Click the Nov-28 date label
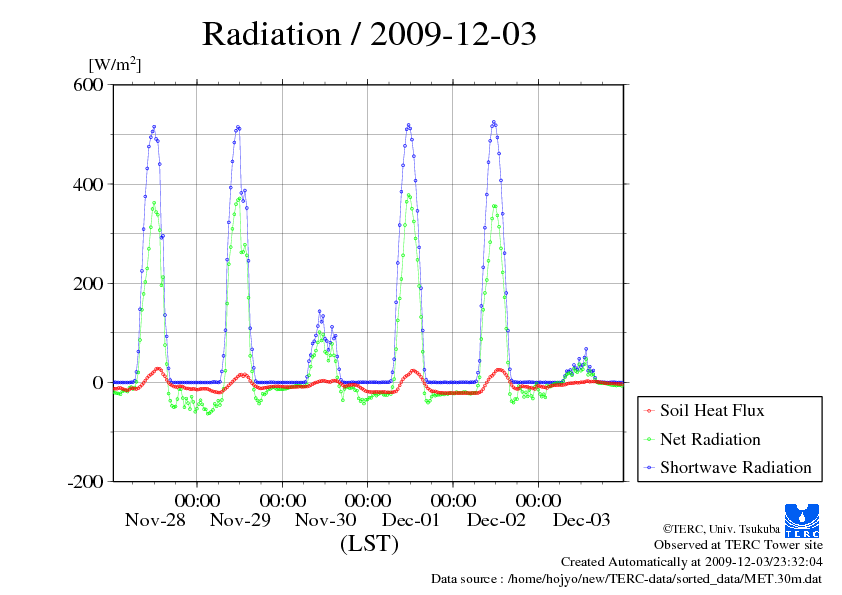Screen dimensions: 842x595 coord(155,520)
